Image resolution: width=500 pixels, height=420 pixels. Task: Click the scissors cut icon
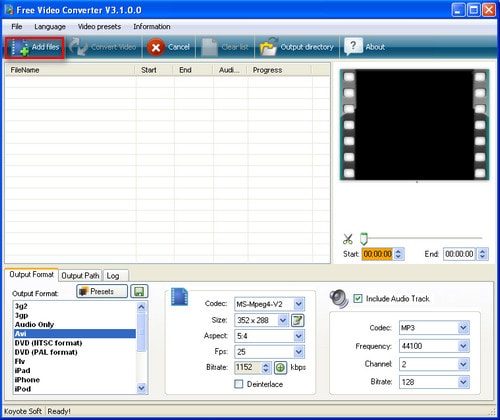pos(348,239)
